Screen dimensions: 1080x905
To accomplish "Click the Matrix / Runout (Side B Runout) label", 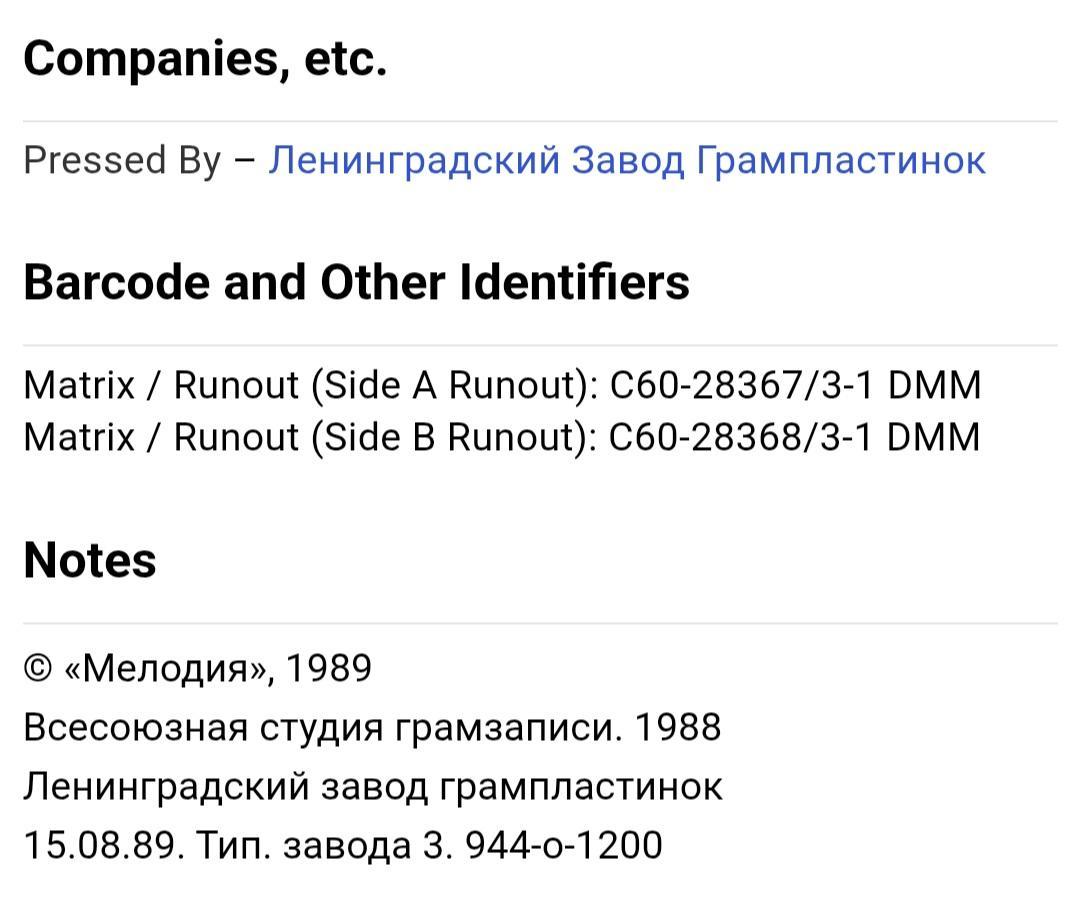I will 310,437.
